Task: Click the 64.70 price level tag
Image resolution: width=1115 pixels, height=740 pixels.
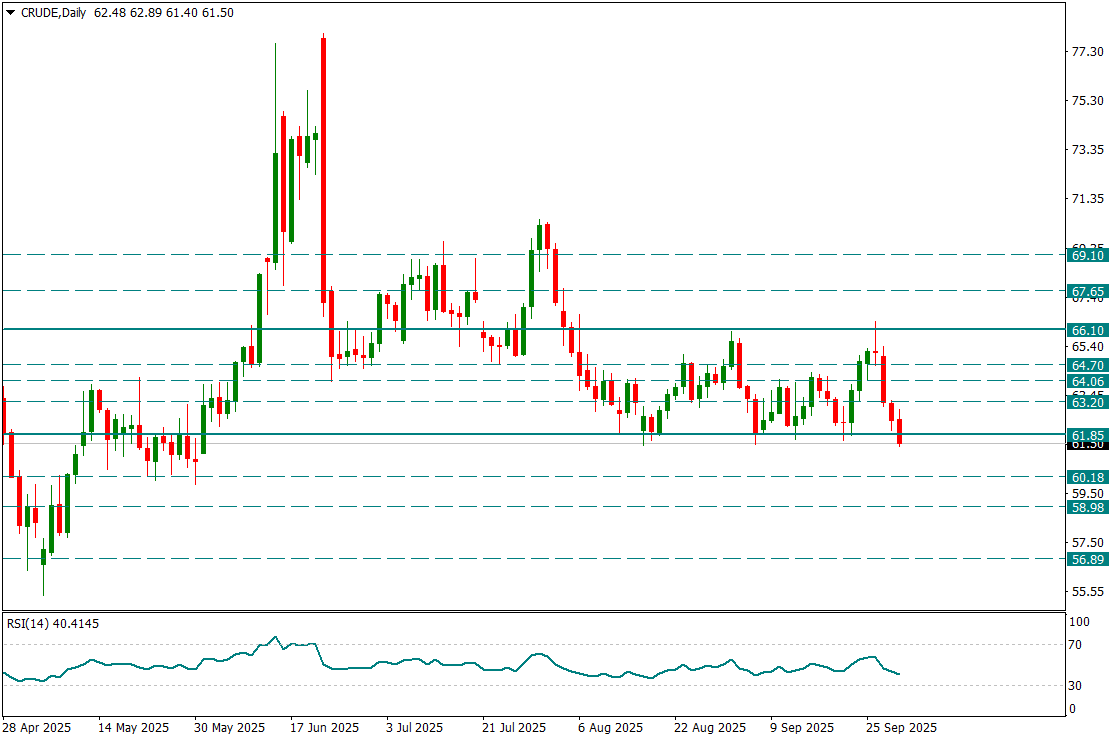Action: tap(1086, 366)
